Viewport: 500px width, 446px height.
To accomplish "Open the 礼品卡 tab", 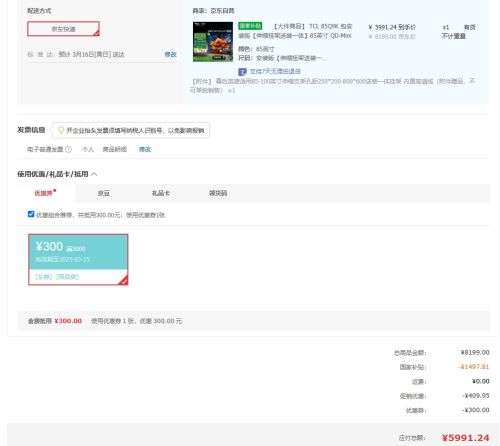I will click(161, 193).
